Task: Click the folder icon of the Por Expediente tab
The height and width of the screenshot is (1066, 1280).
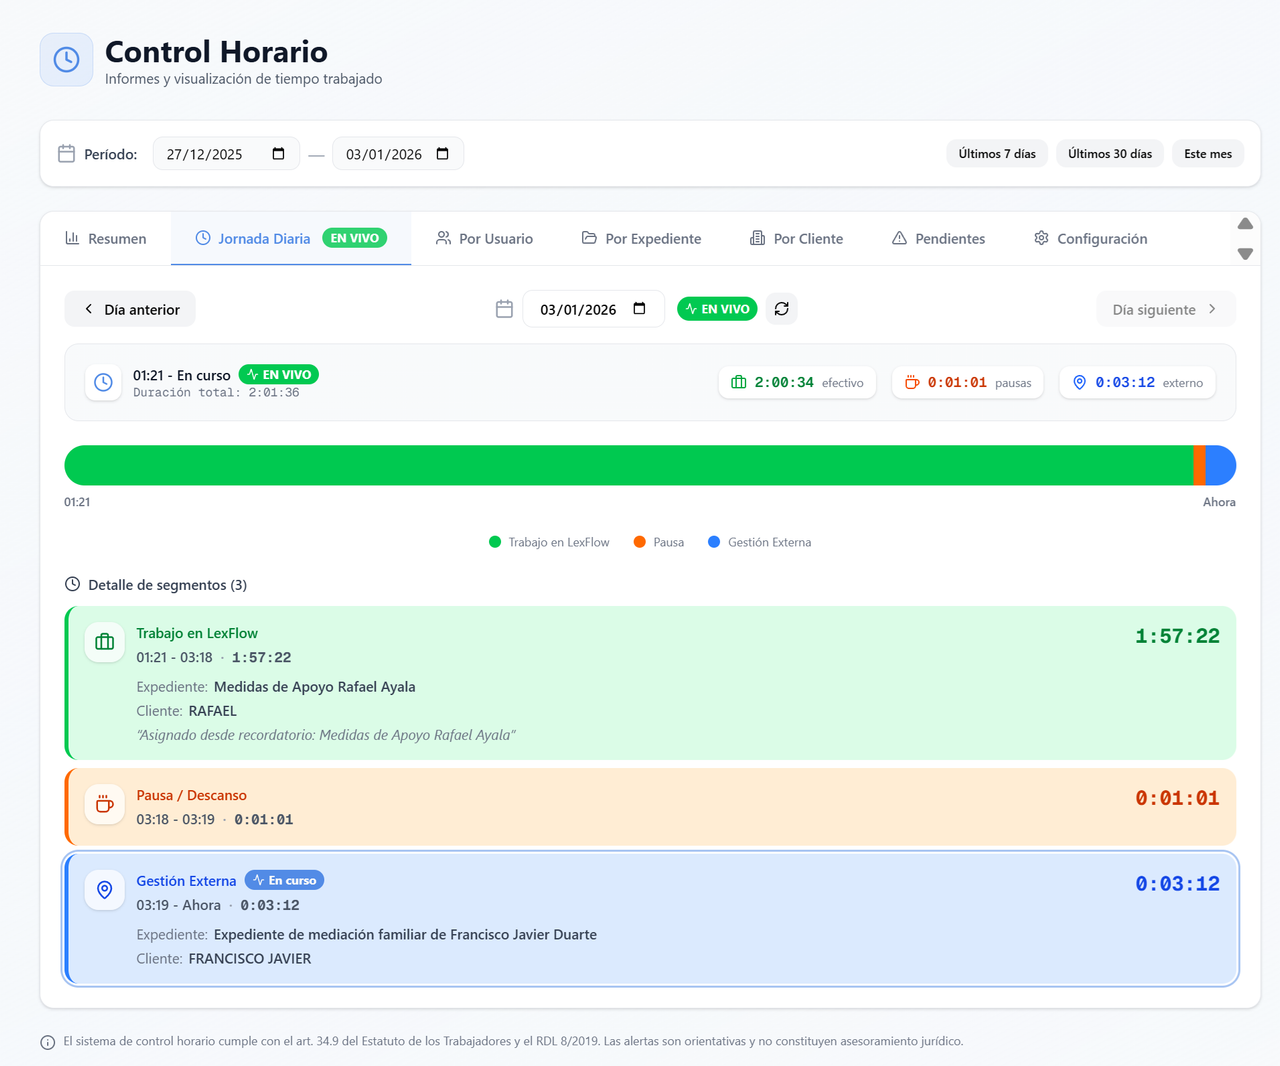Action: point(589,238)
